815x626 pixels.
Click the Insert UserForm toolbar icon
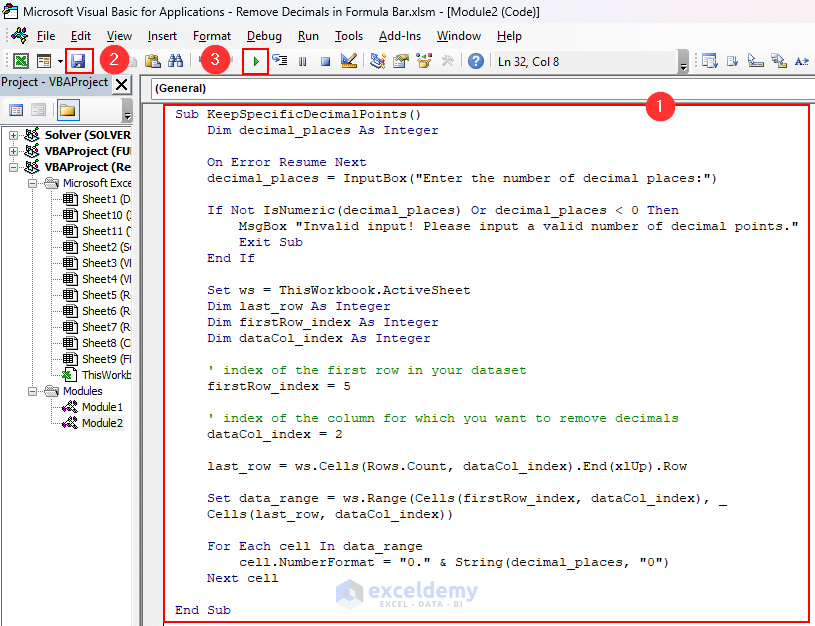44,61
